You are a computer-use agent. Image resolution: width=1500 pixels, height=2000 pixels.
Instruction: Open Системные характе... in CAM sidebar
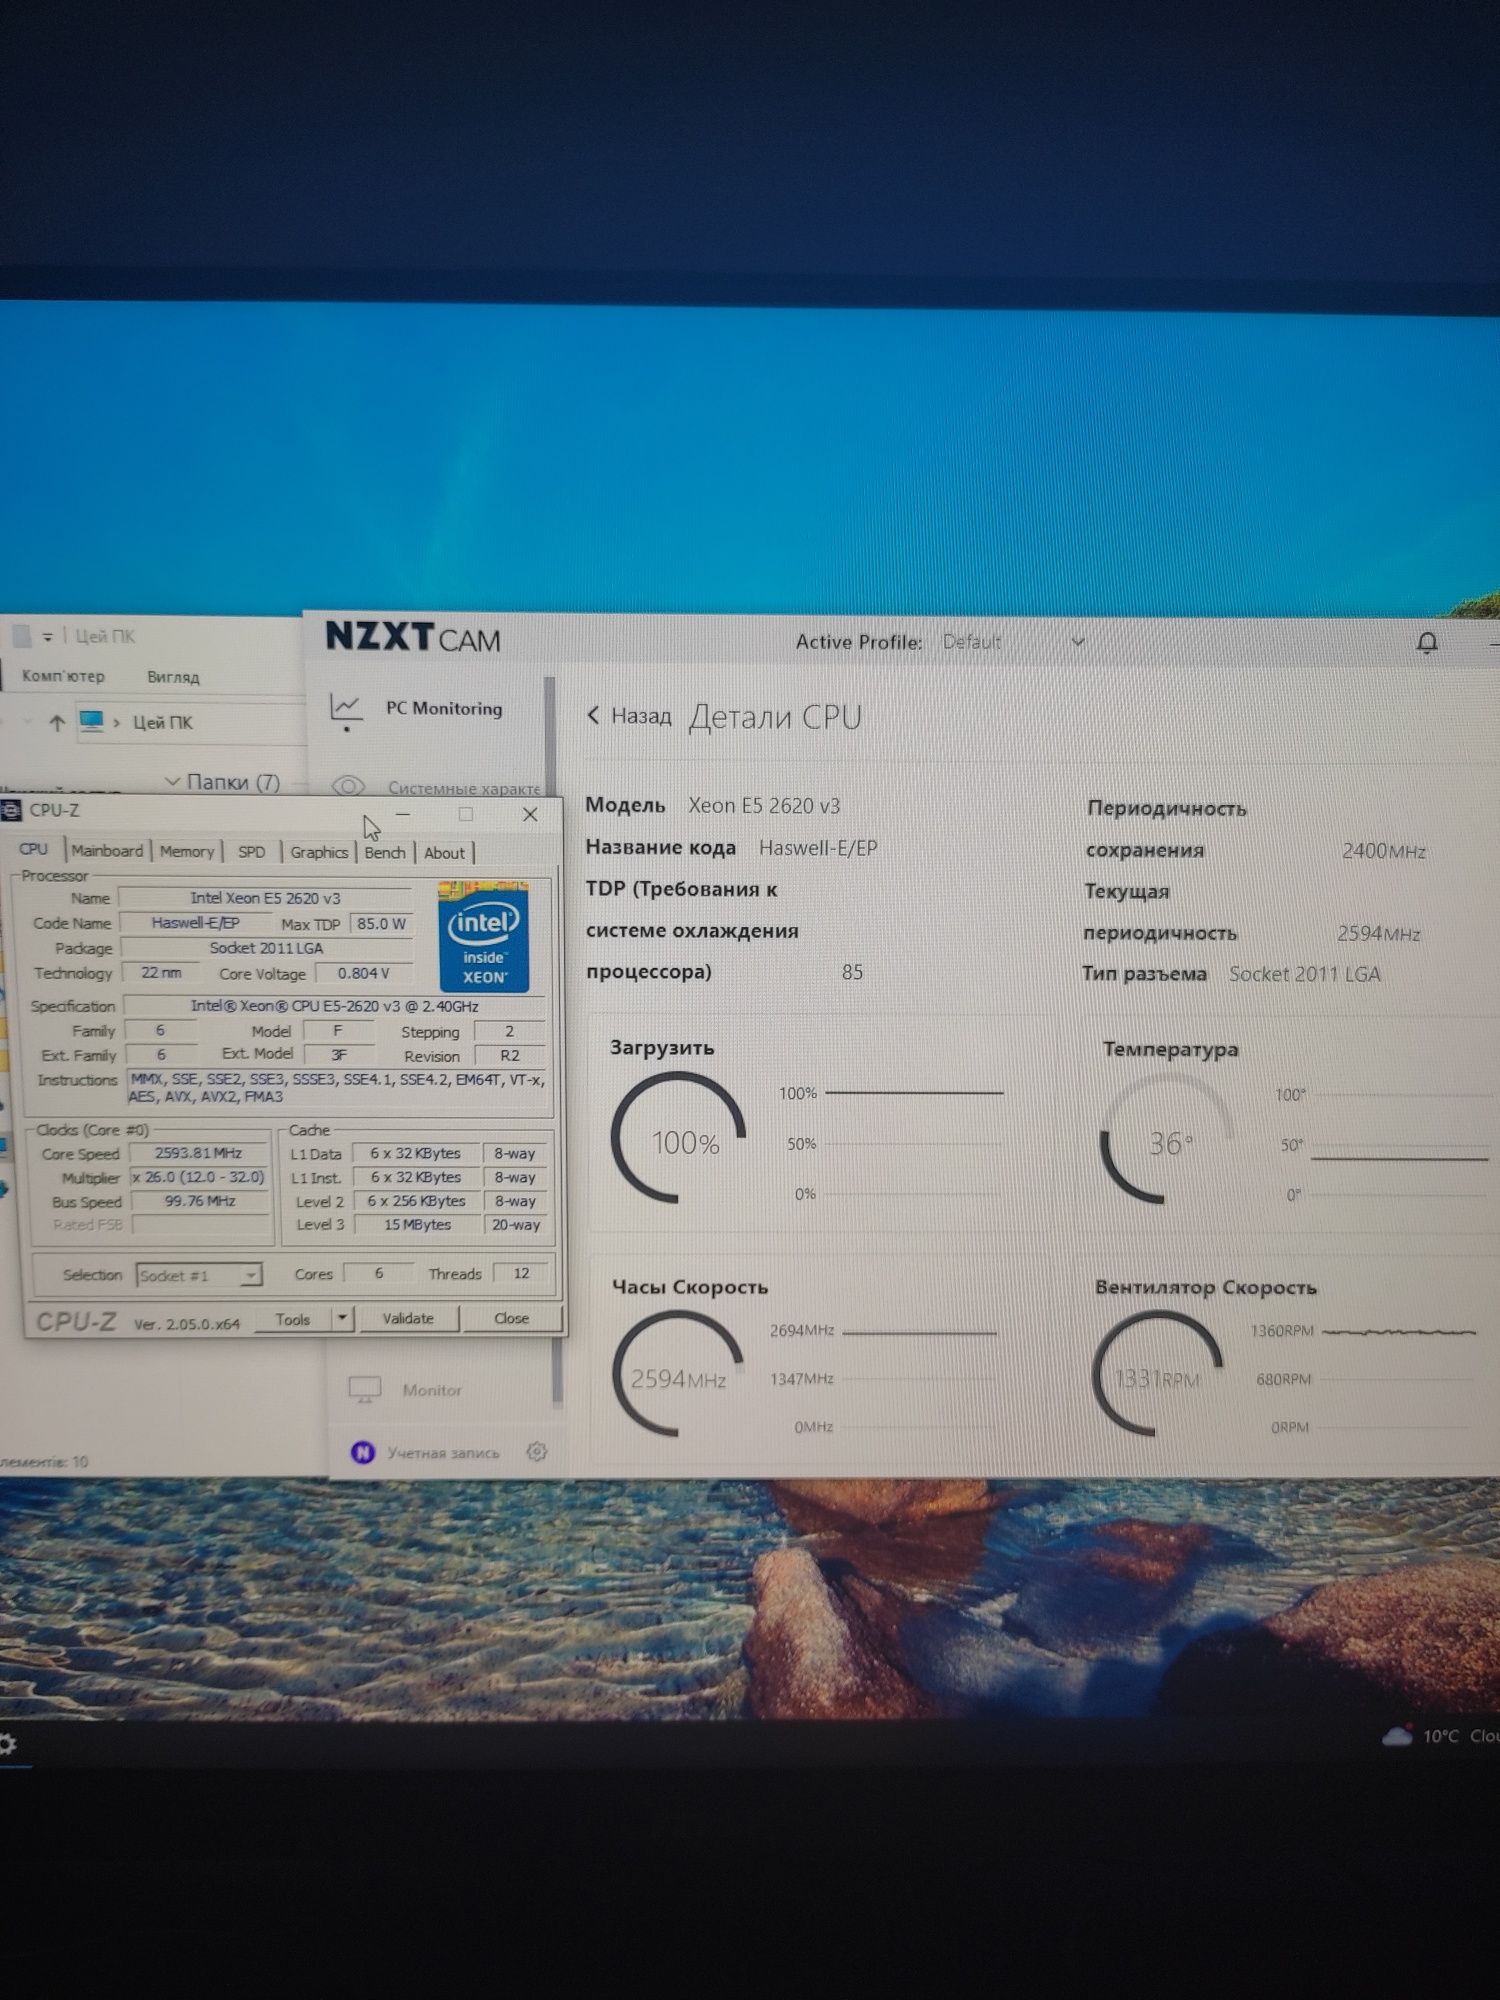[464, 789]
